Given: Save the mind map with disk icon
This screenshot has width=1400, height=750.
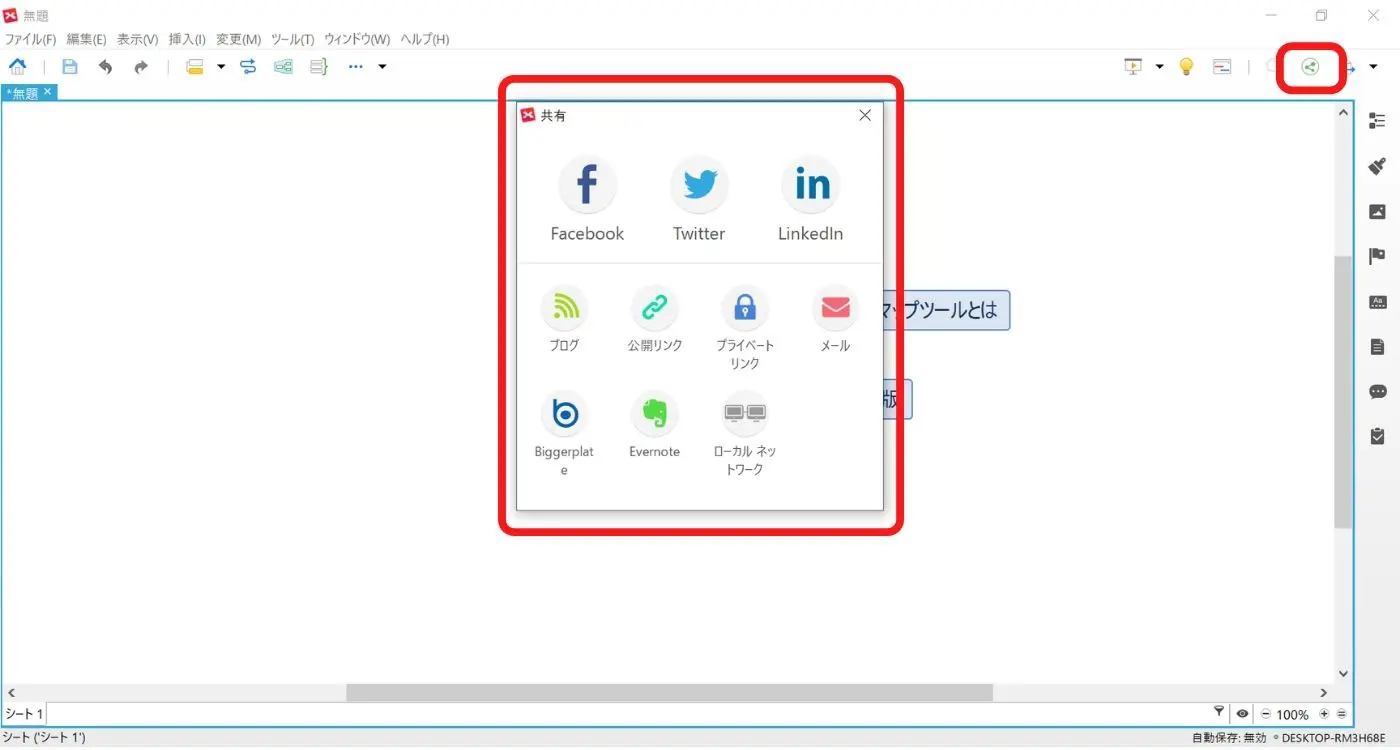Looking at the screenshot, I should point(70,67).
